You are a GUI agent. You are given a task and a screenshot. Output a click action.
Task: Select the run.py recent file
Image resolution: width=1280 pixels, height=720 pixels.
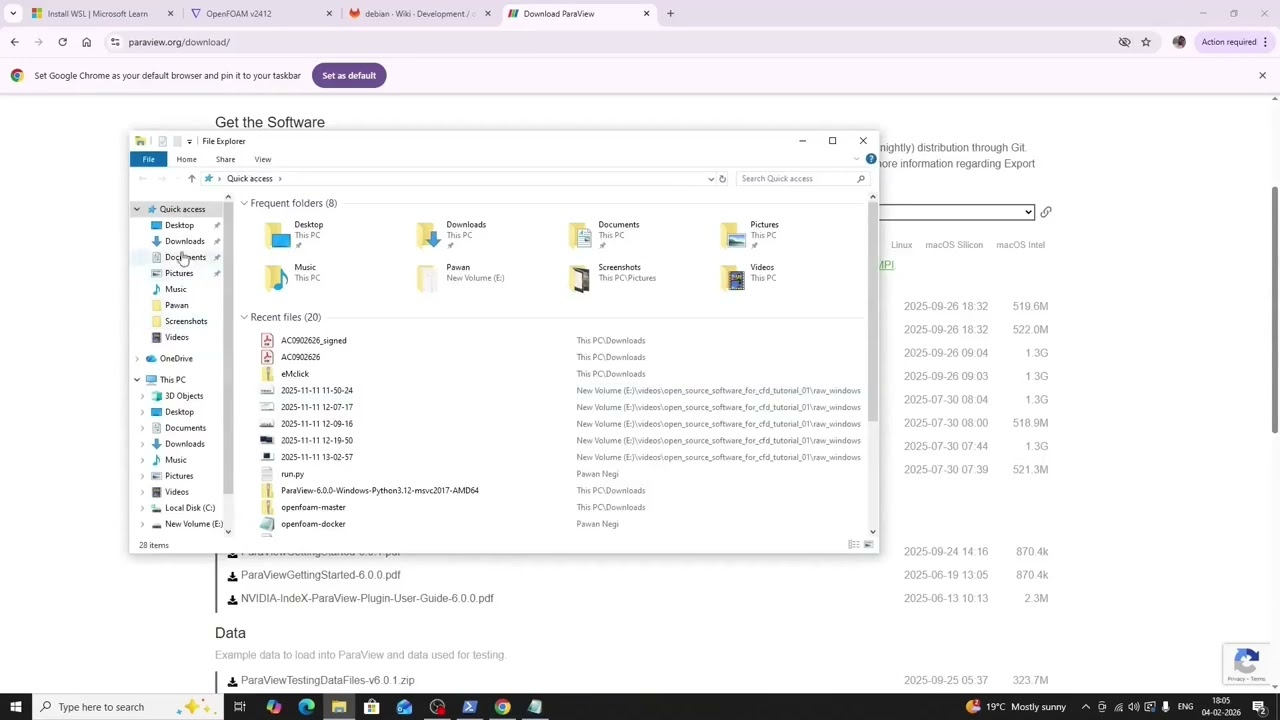(292, 474)
